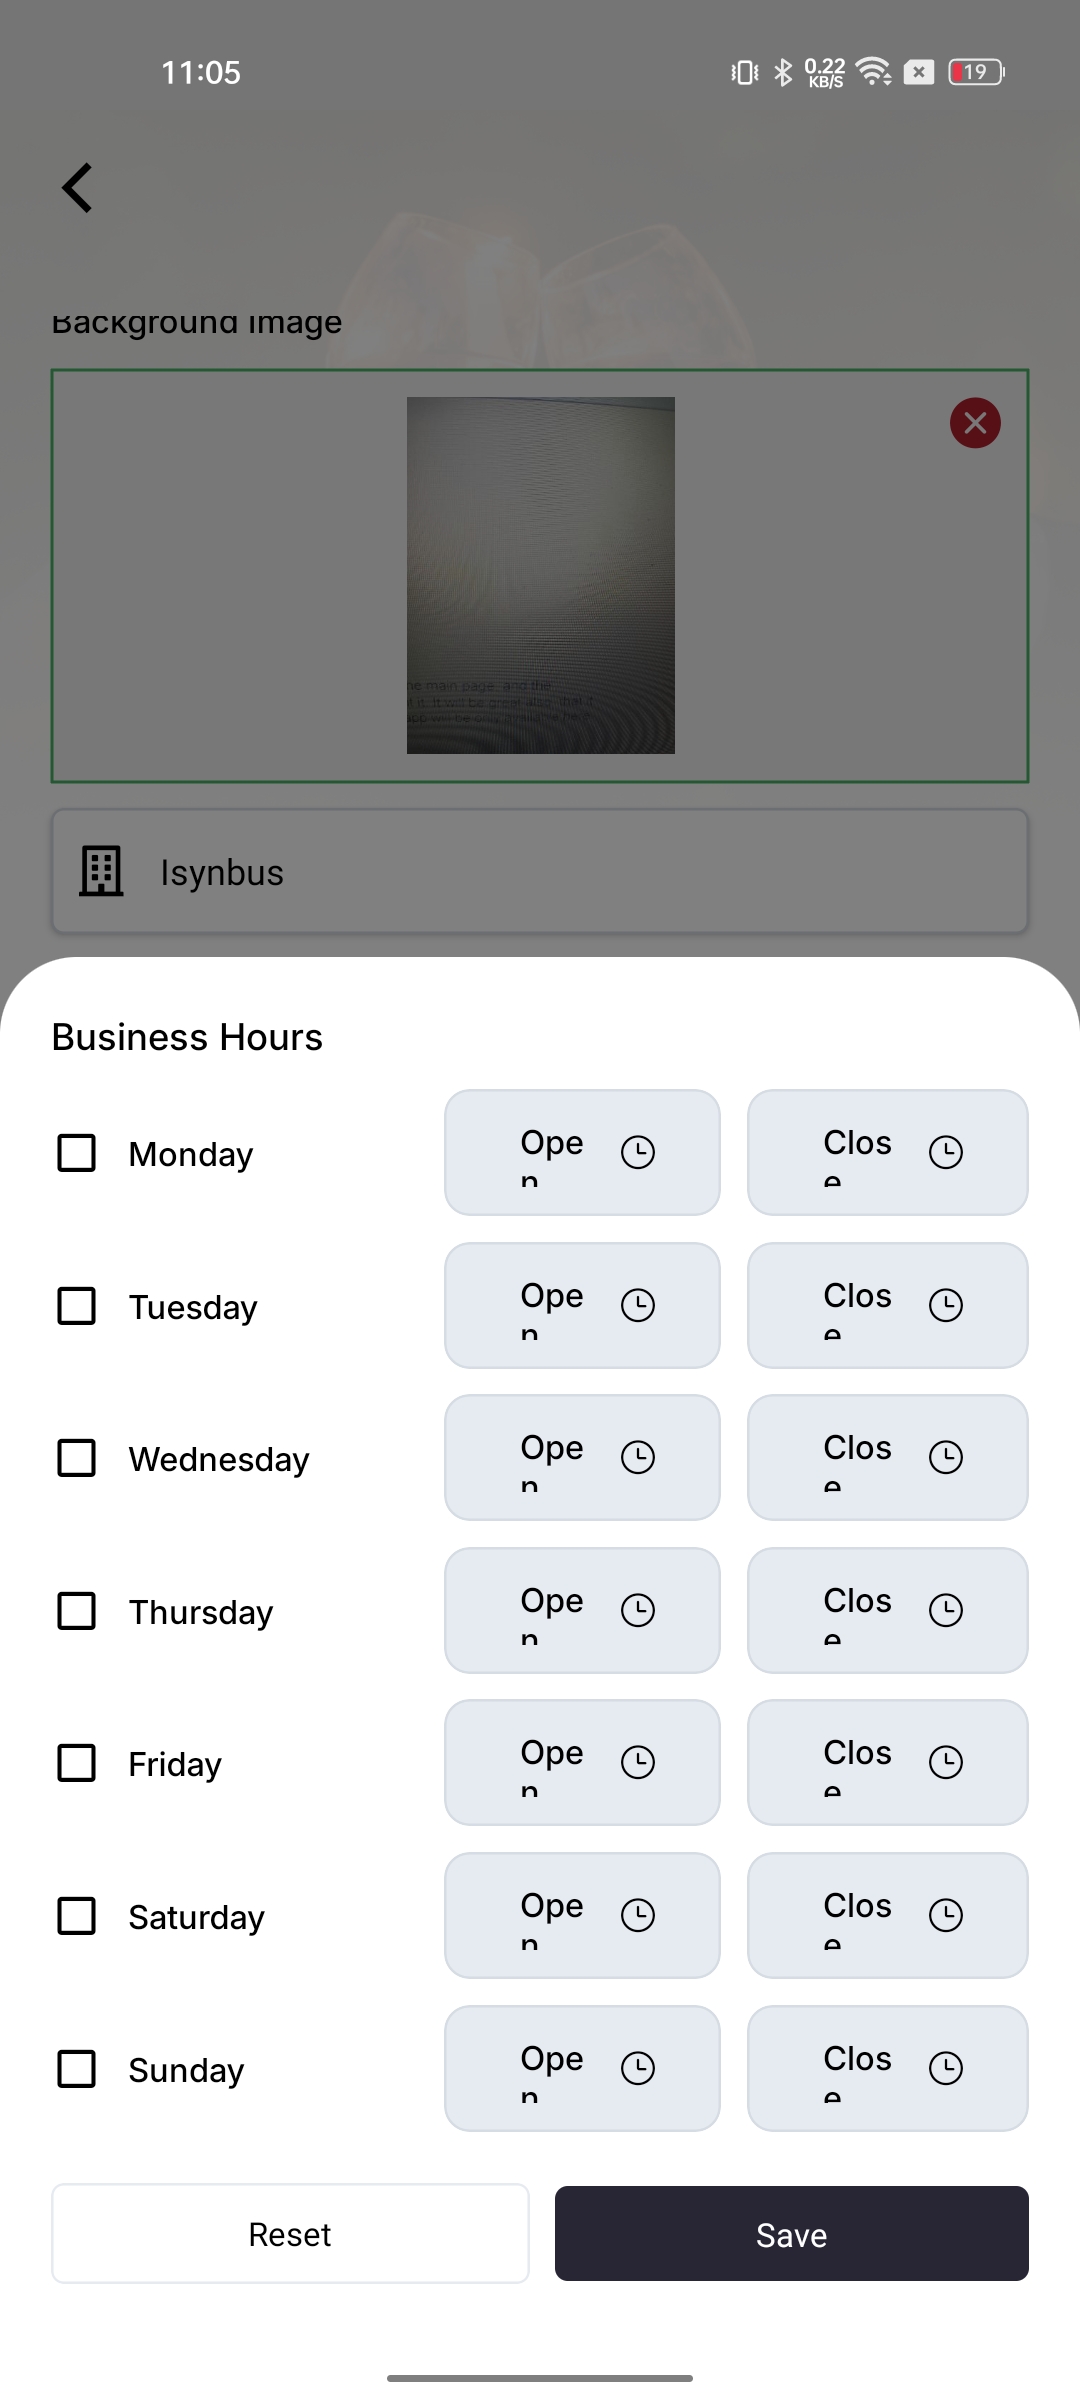Screen dimensions: 1080x2400
Task: Open Monday's closing time picker
Action: 887,1152
